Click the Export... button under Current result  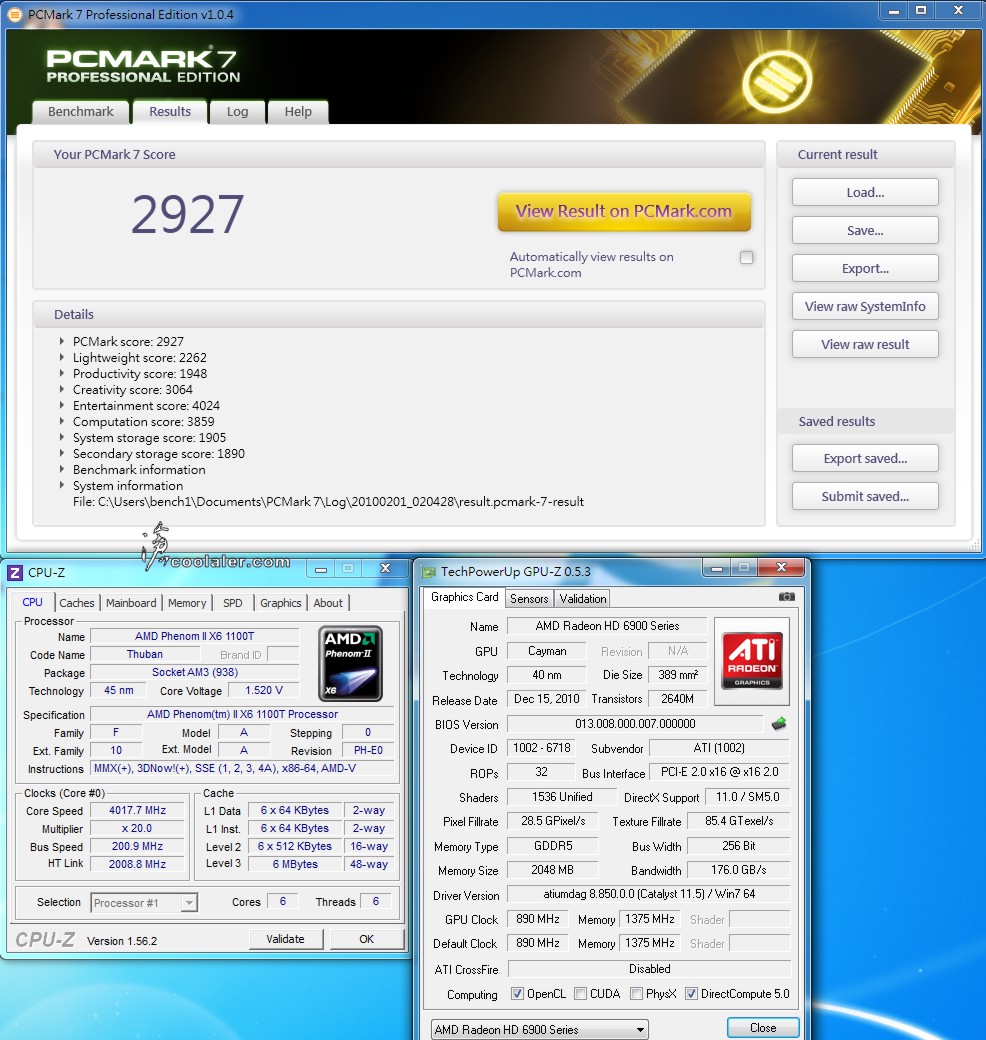pyautogui.click(x=865, y=269)
